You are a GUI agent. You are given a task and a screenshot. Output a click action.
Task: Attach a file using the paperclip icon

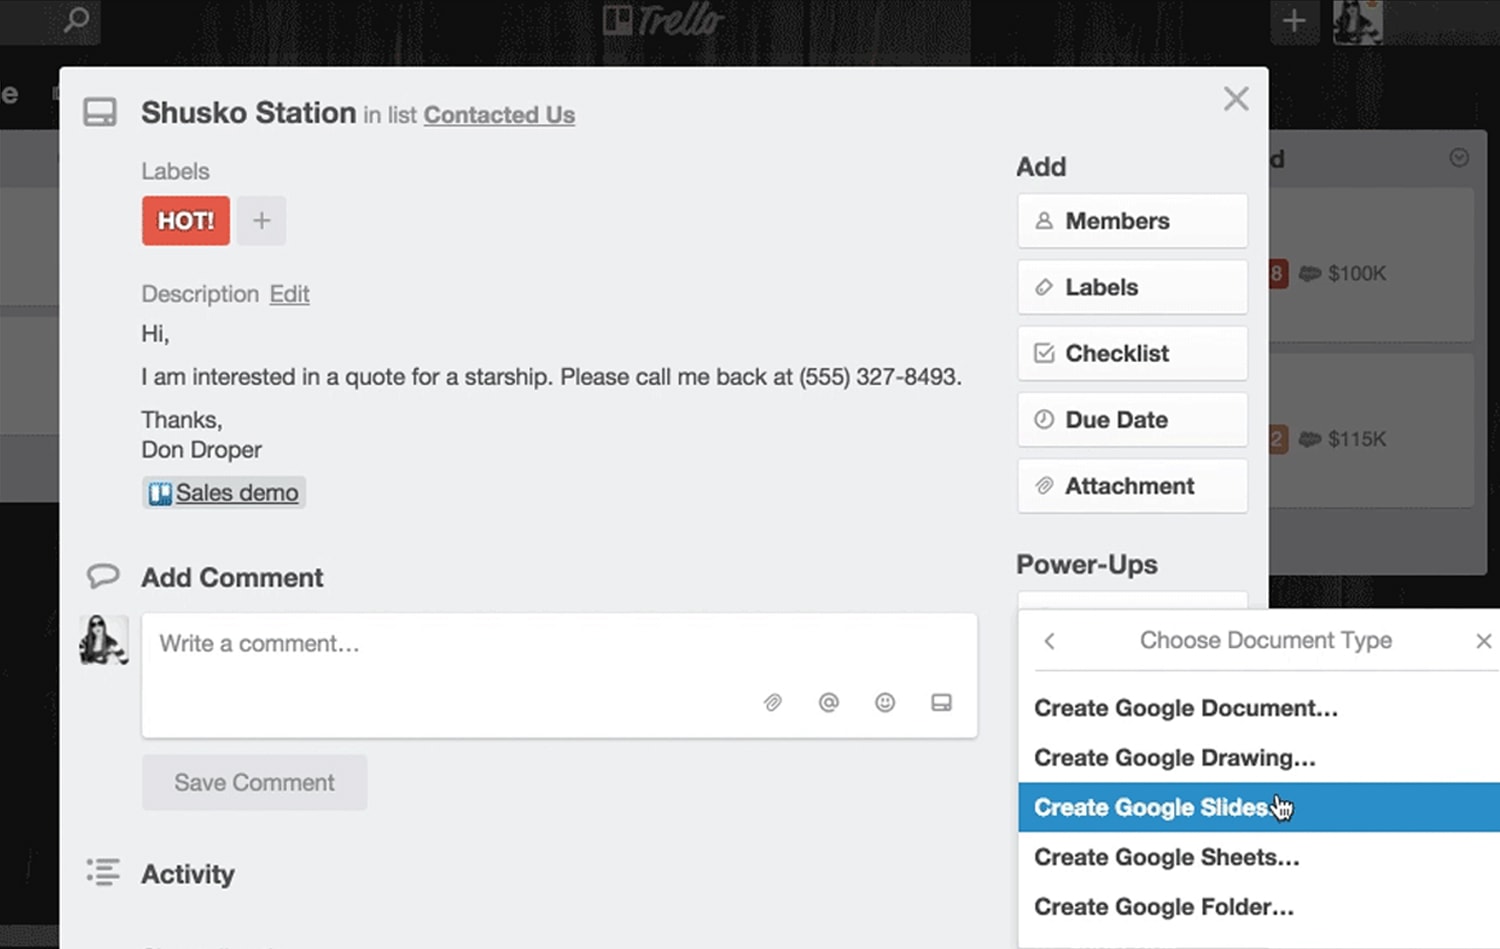(x=772, y=703)
